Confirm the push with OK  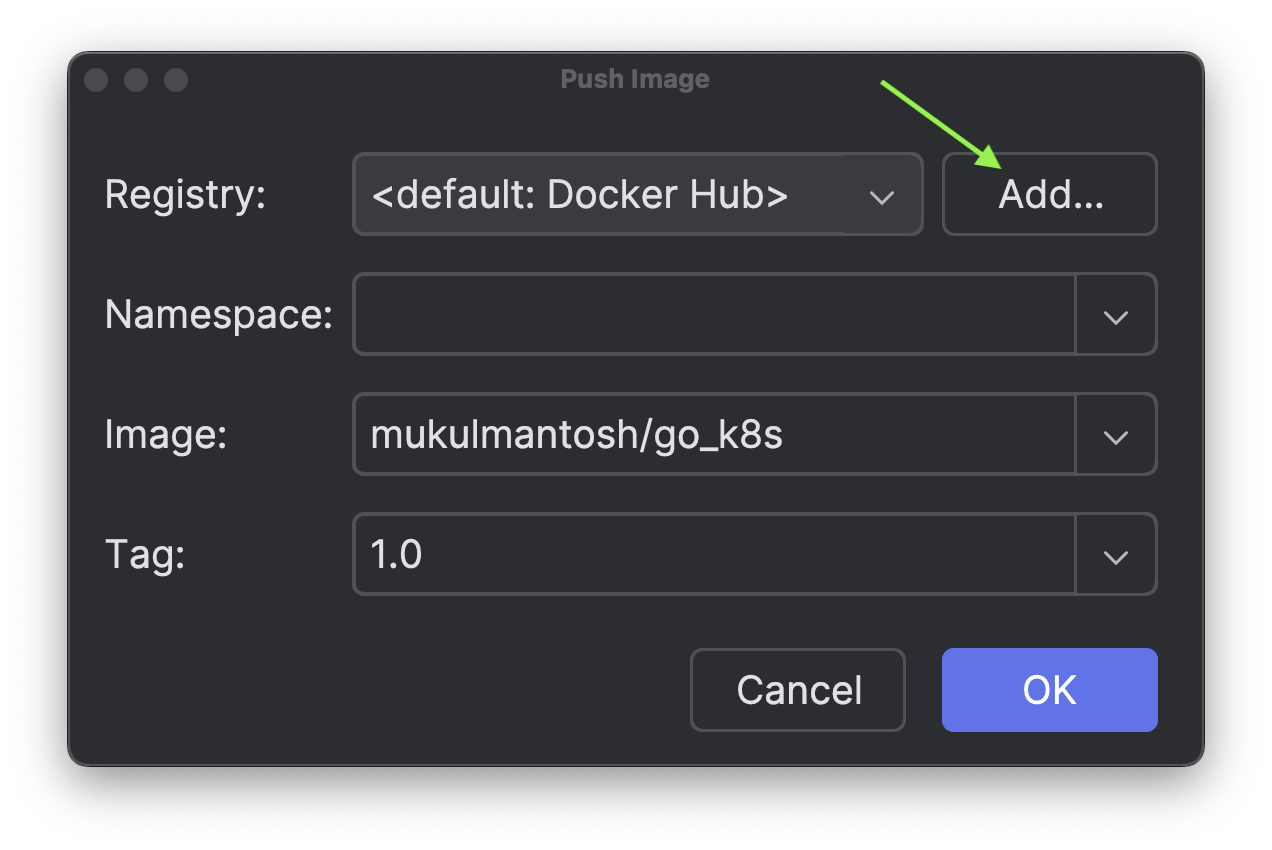coord(1050,690)
